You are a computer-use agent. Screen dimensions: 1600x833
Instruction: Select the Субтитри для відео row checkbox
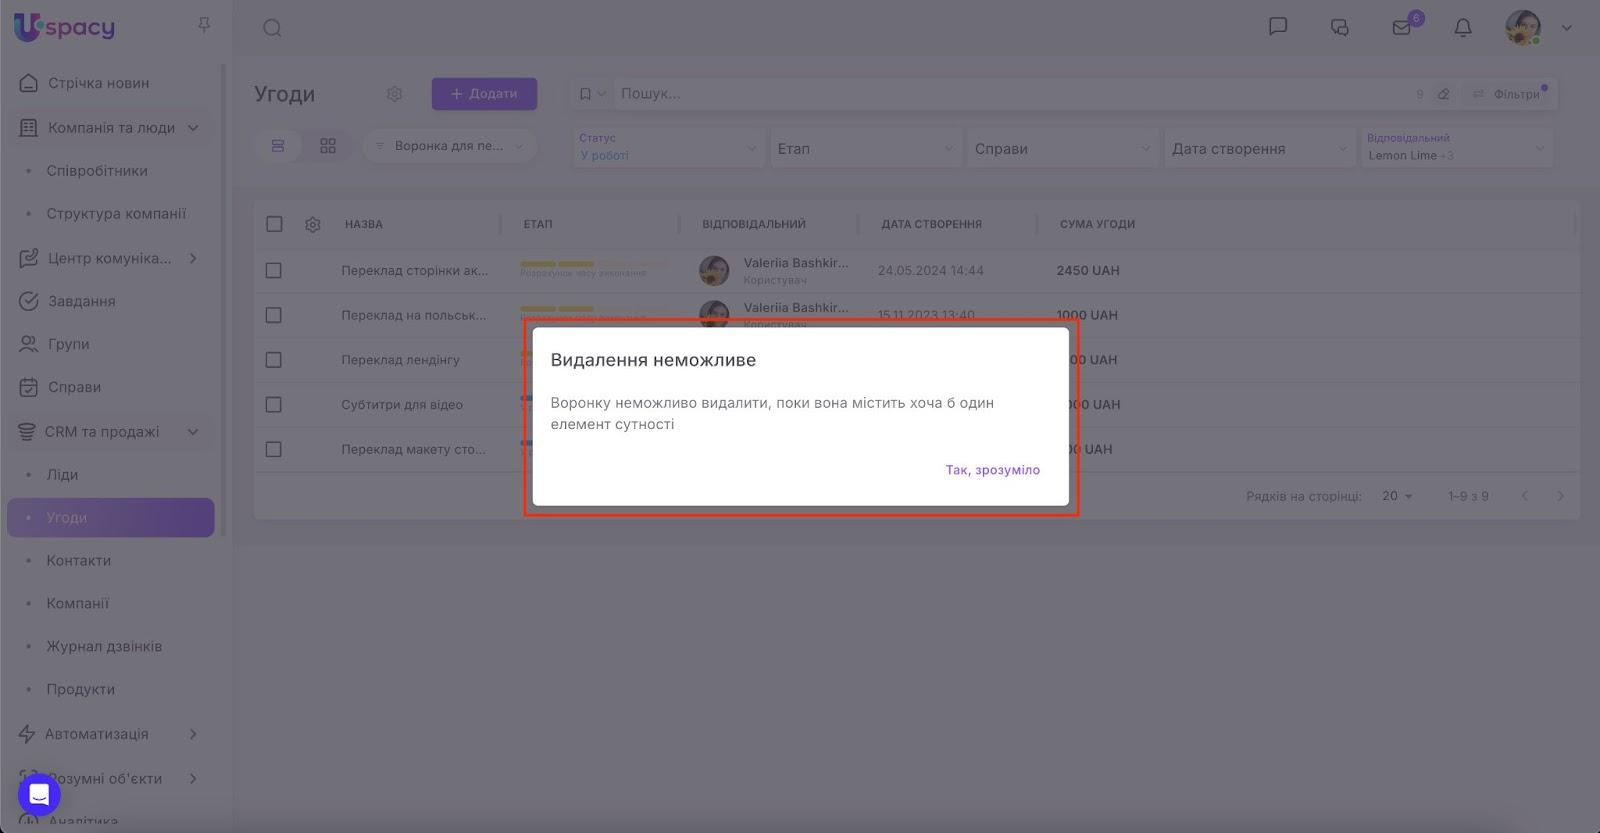click(x=274, y=405)
